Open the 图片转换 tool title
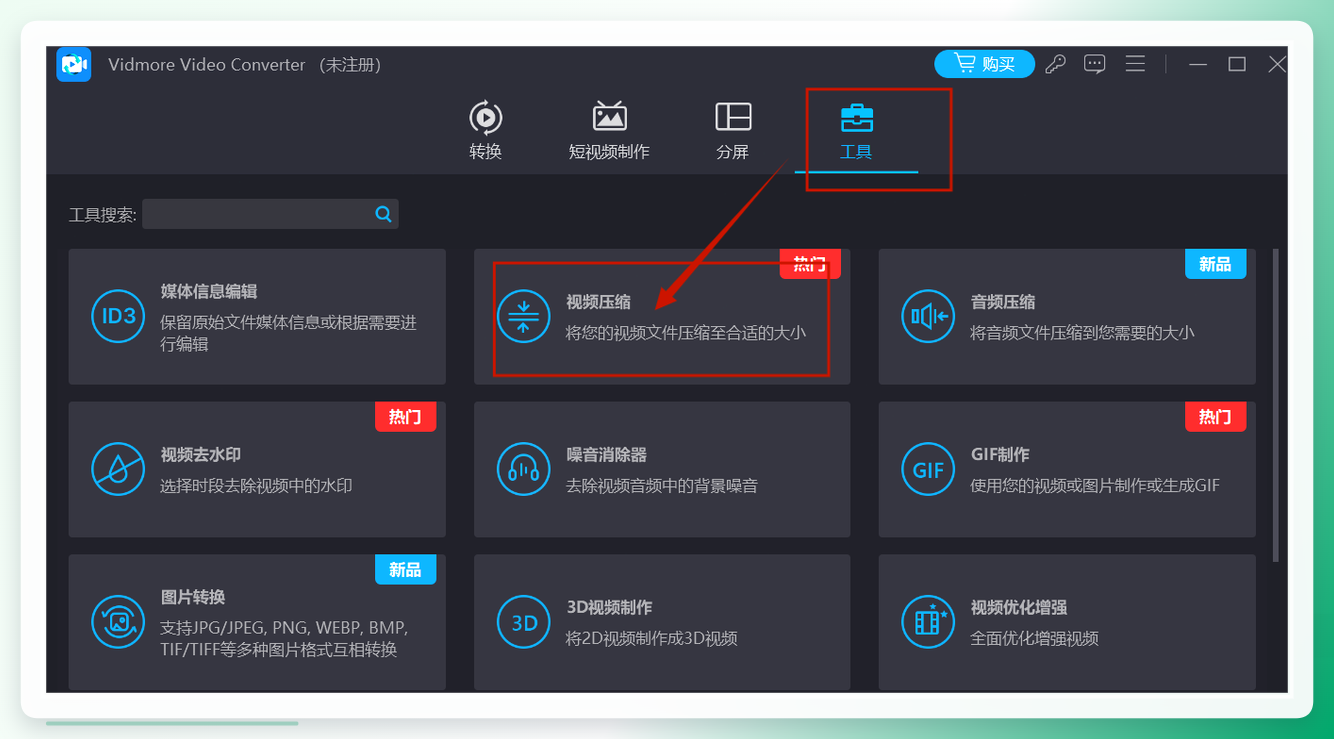1334x739 pixels. click(193, 597)
